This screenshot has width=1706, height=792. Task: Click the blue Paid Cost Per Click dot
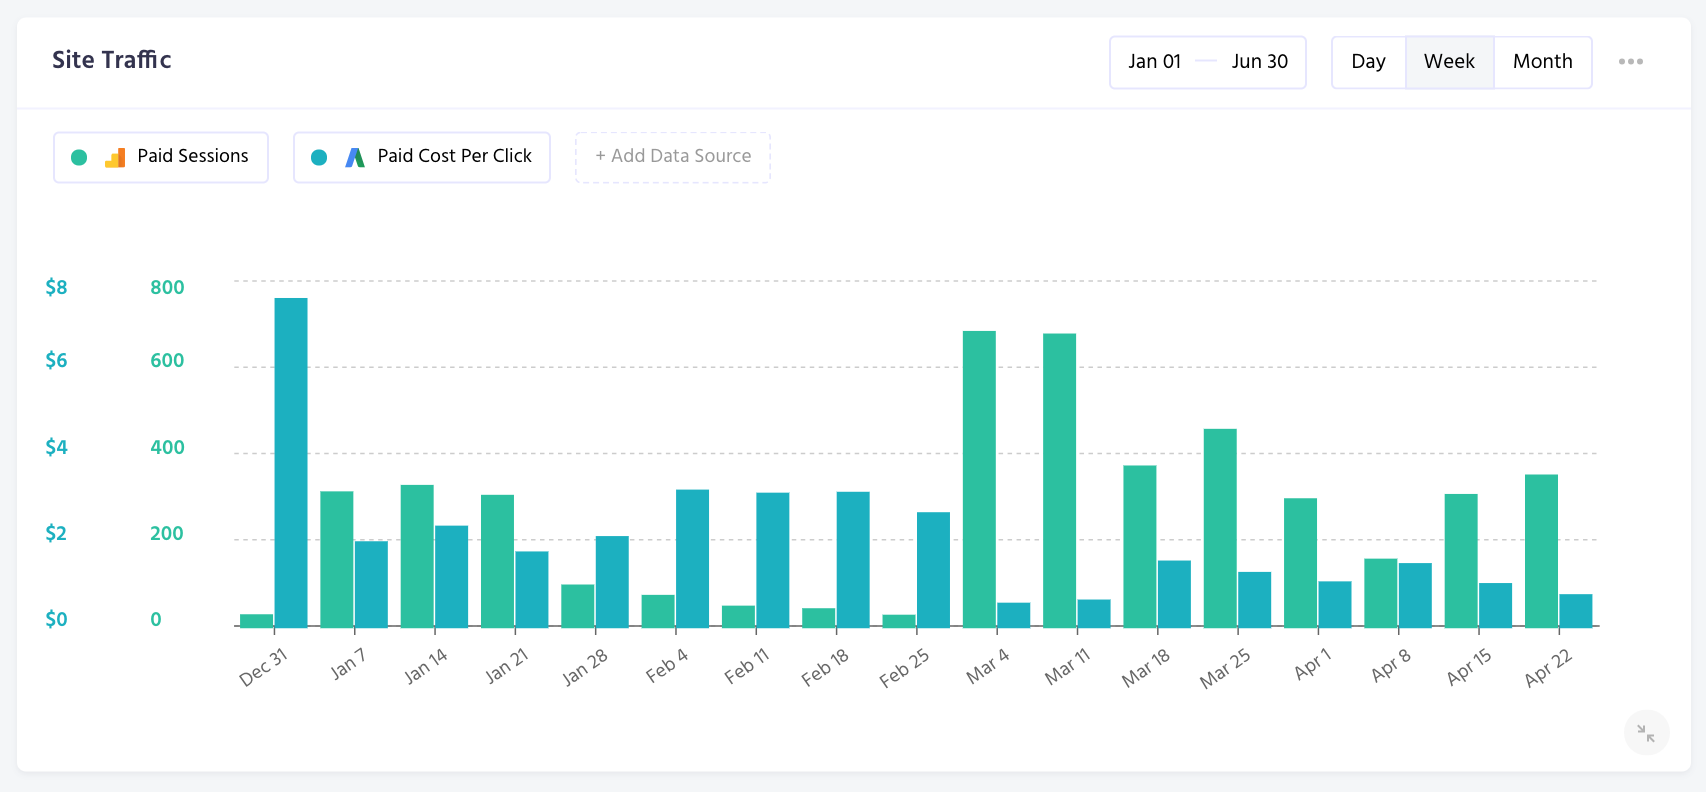pyautogui.click(x=319, y=157)
